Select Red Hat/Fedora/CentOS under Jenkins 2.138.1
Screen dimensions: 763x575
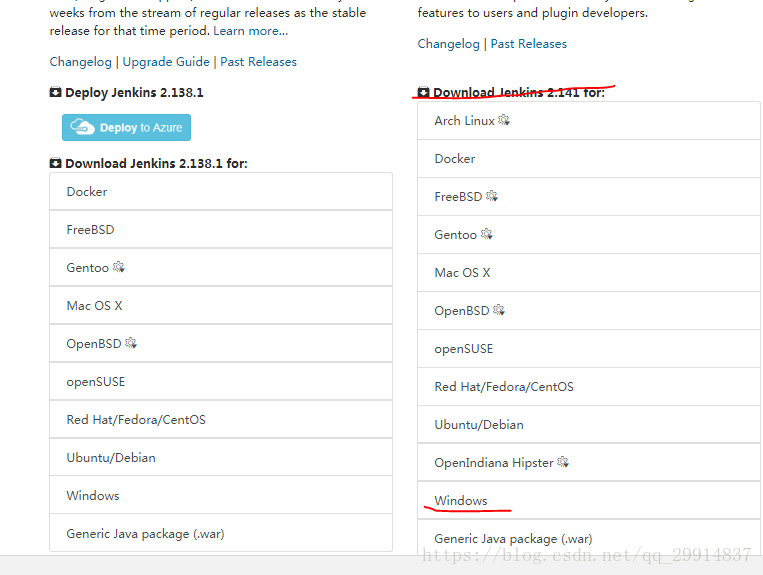[221, 419]
